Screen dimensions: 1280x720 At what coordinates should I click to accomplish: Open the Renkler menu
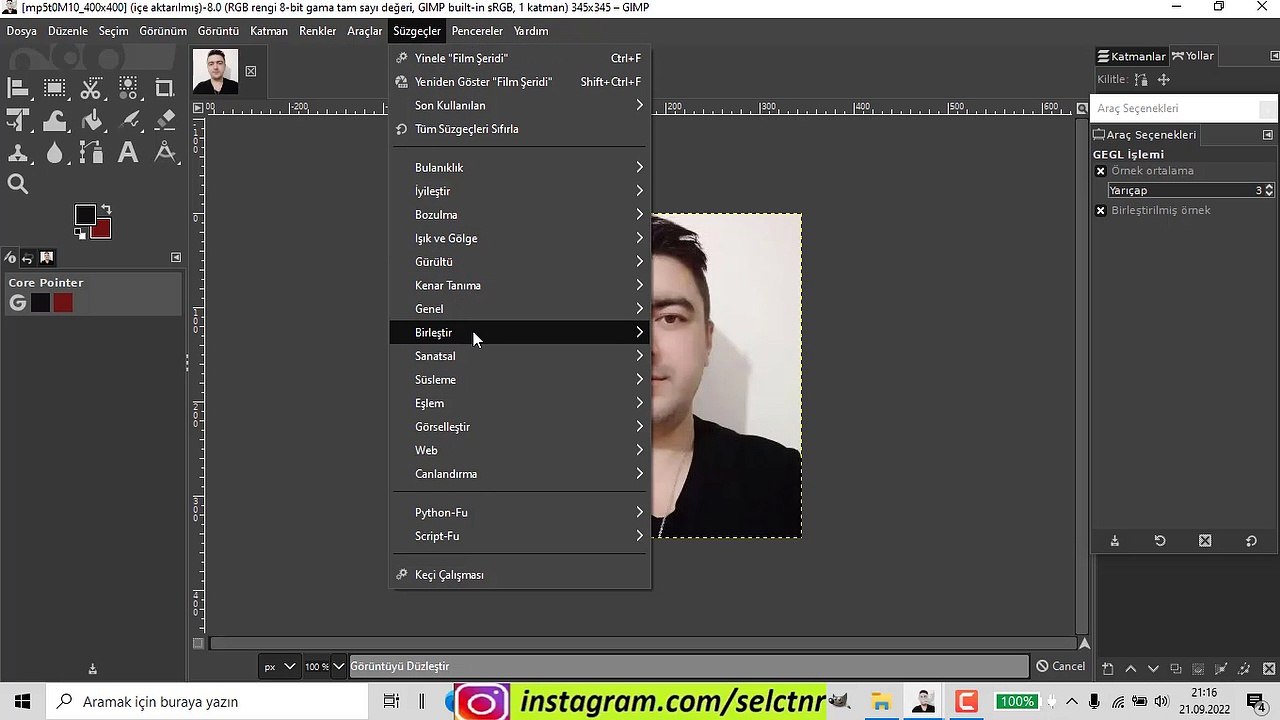point(318,31)
